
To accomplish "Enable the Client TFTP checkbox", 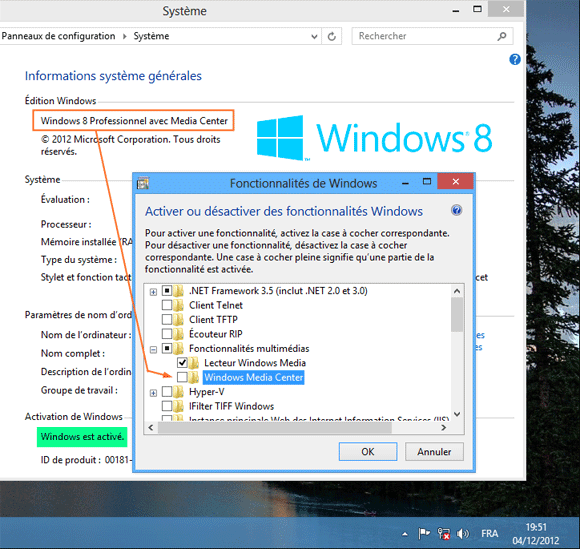I will click(x=167, y=319).
